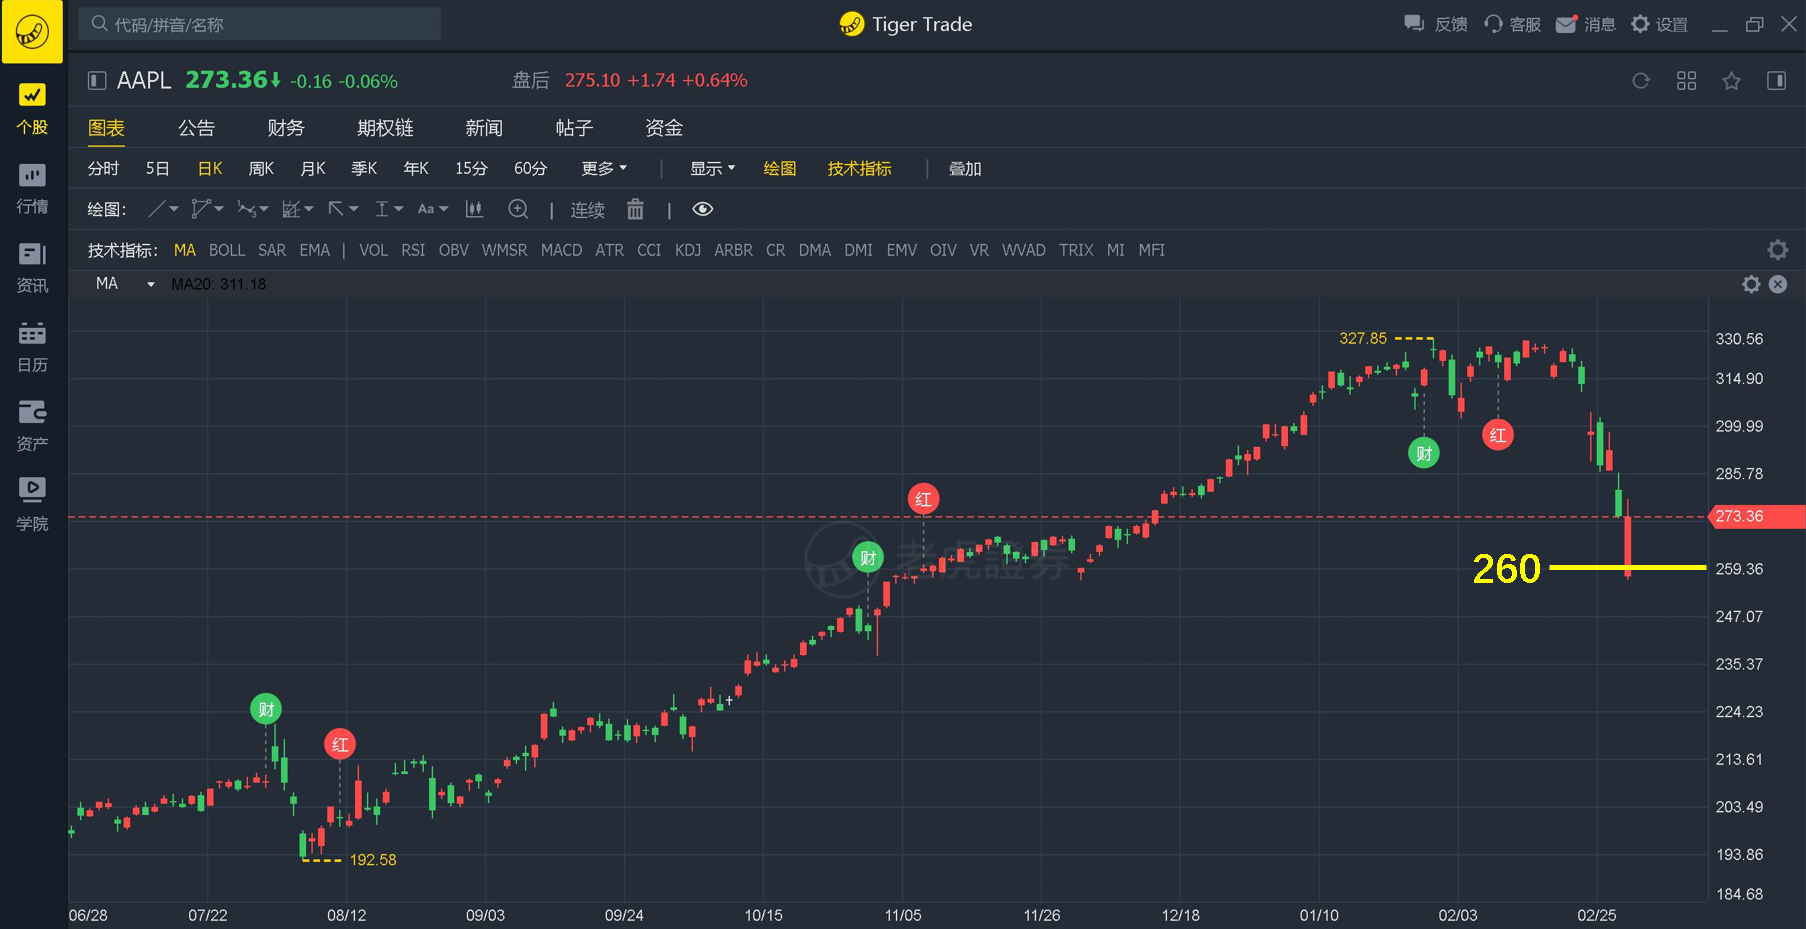Expand the 更多 more periods dropdown

(604, 169)
